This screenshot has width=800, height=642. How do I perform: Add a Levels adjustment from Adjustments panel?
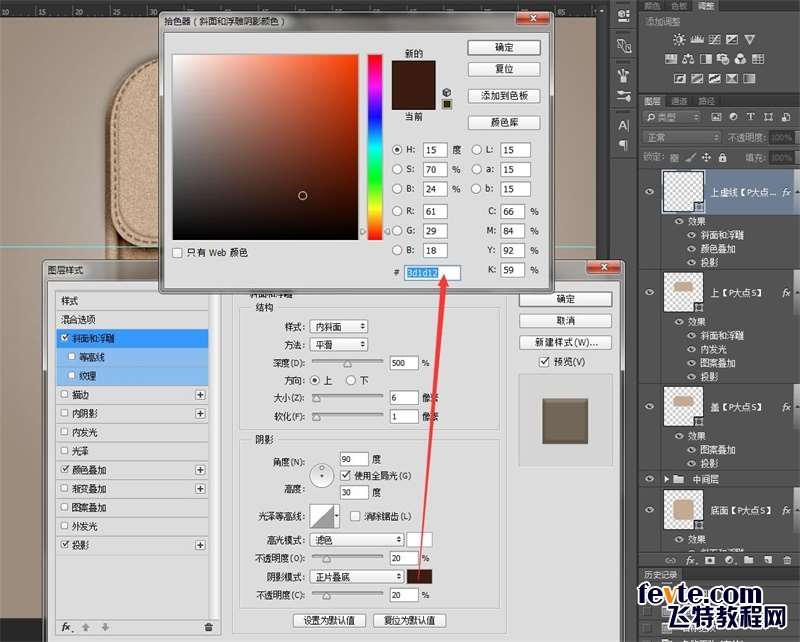697,39
